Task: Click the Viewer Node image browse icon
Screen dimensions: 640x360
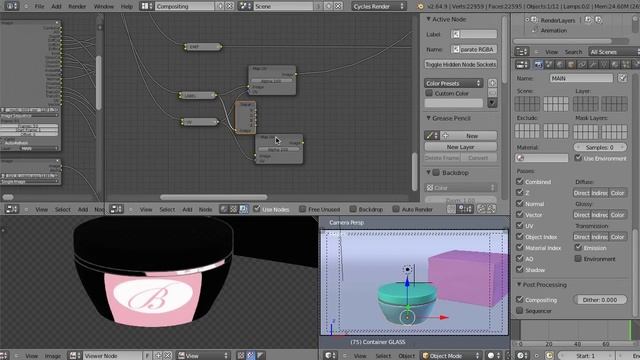Action: 74,356
